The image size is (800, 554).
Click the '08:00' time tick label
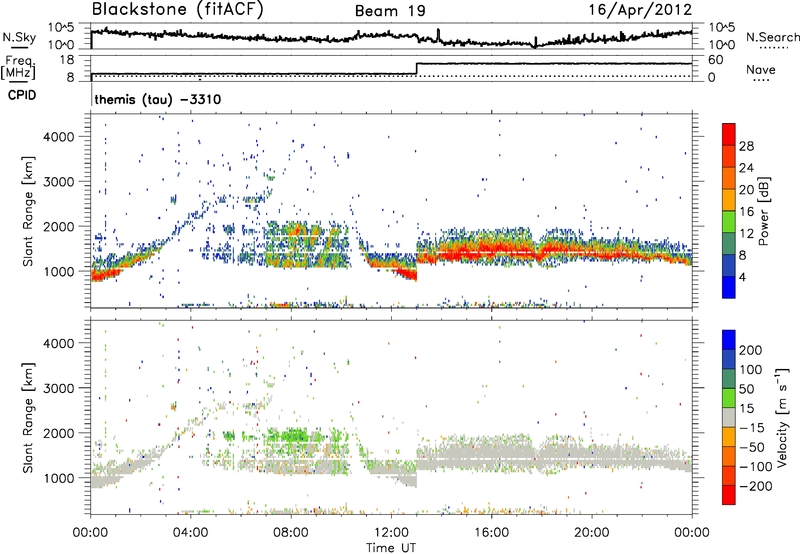click(x=291, y=533)
